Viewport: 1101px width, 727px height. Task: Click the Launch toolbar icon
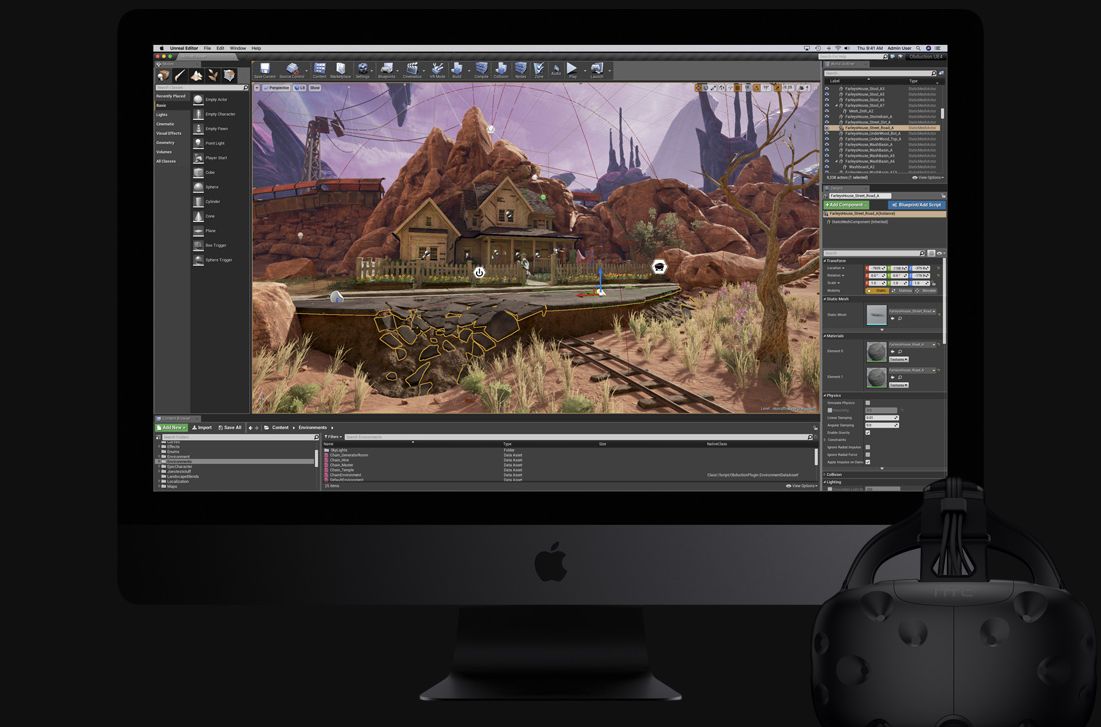click(597, 69)
